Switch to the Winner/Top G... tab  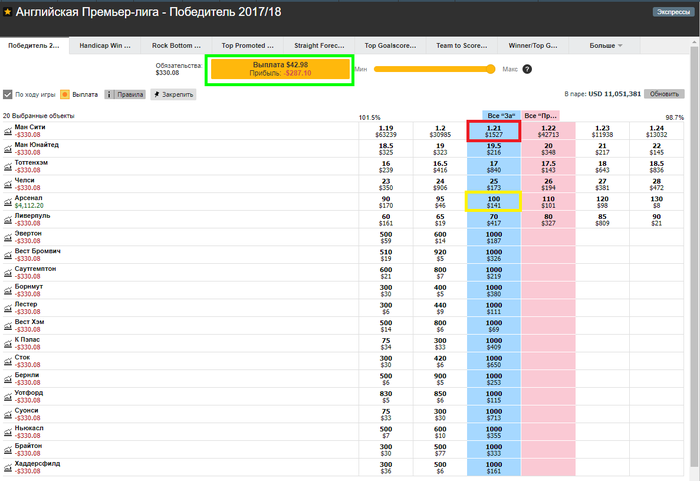tap(533, 46)
